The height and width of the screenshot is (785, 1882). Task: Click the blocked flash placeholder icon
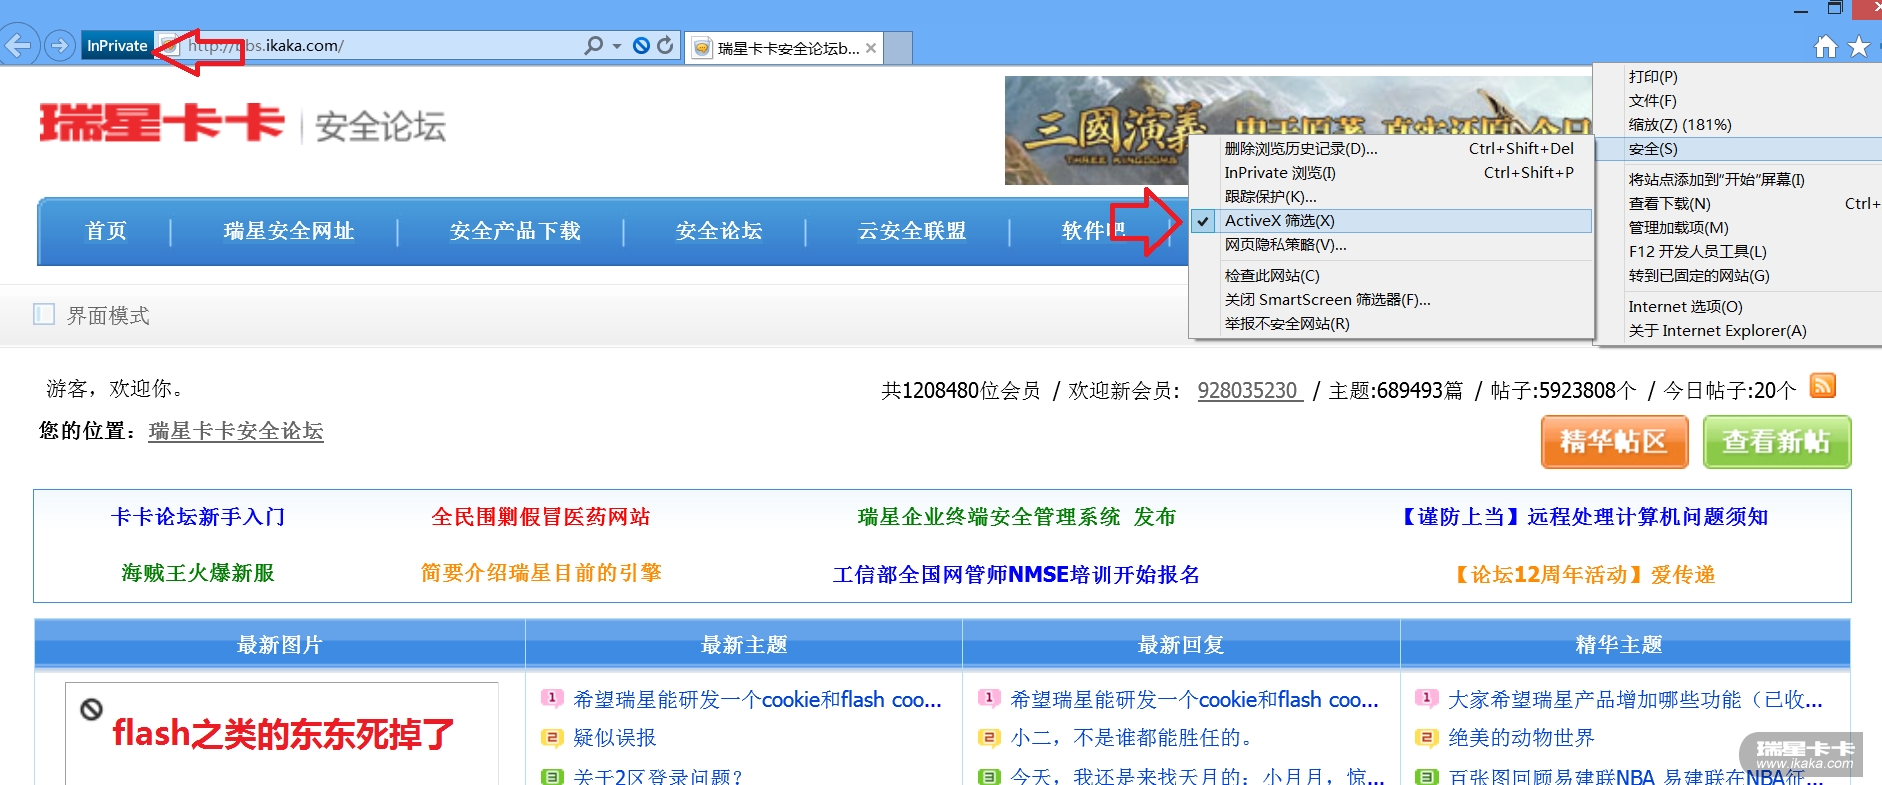coord(91,709)
